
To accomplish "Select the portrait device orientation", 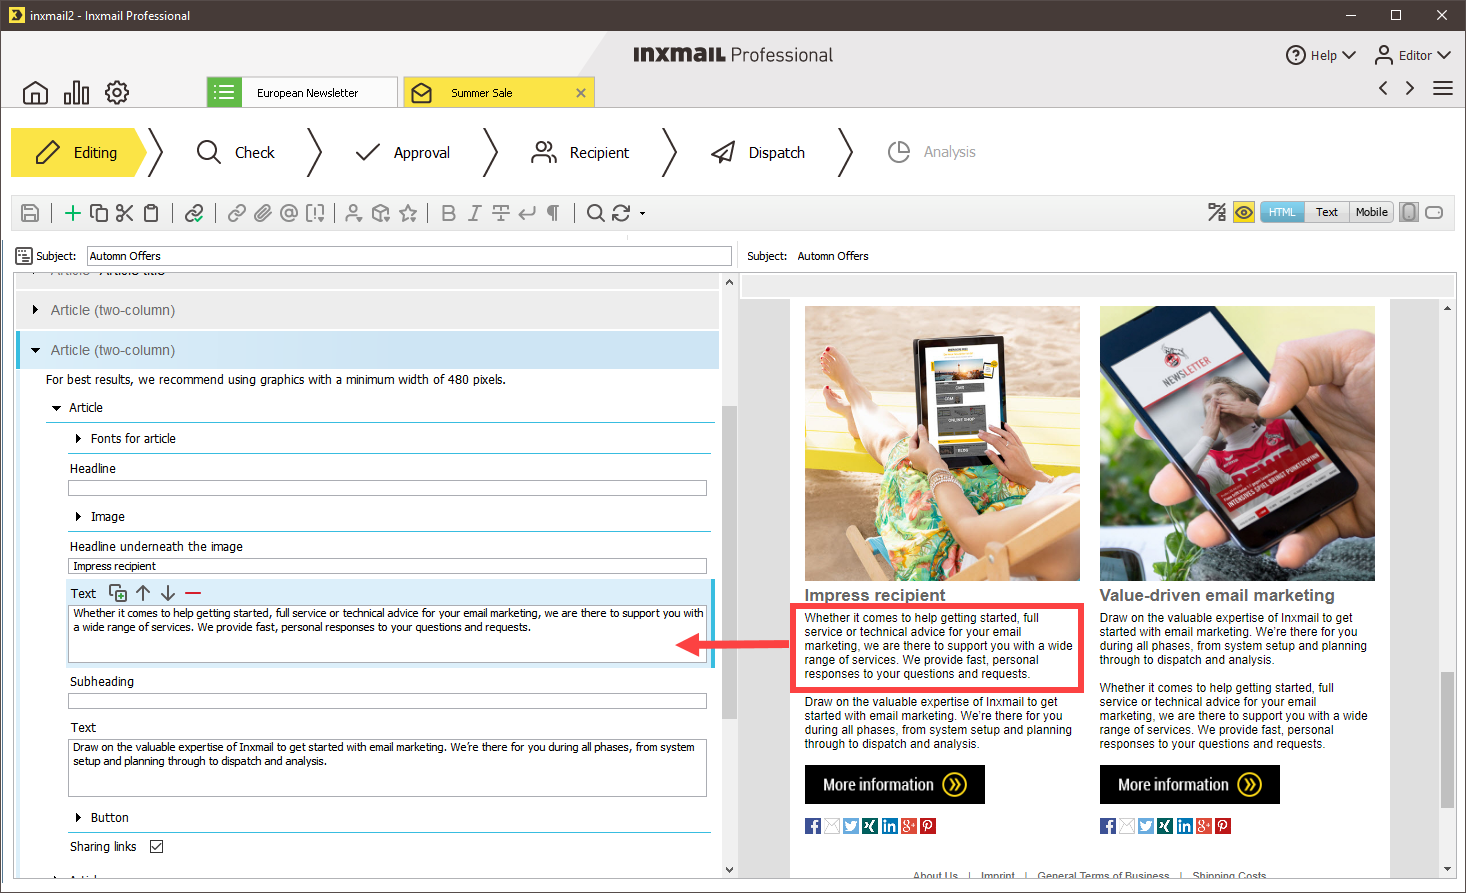I will (x=1409, y=212).
